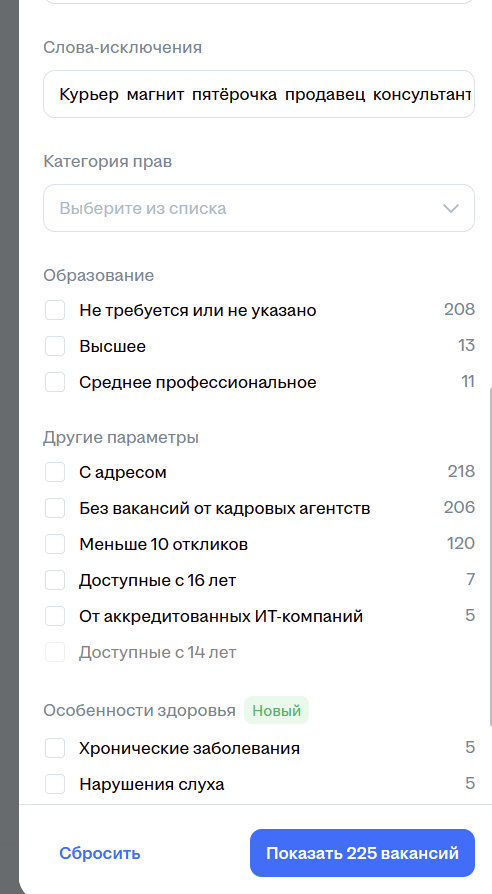
Task: Click the Сбросить reset link
Action: pyautogui.click(x=100, y=853)
